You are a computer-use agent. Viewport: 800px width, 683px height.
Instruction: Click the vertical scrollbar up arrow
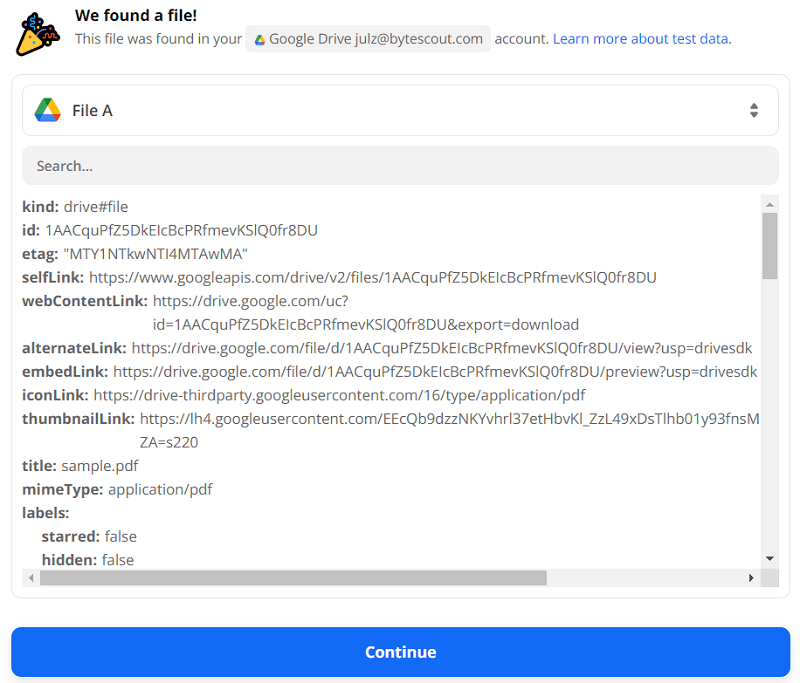(769, 204)
